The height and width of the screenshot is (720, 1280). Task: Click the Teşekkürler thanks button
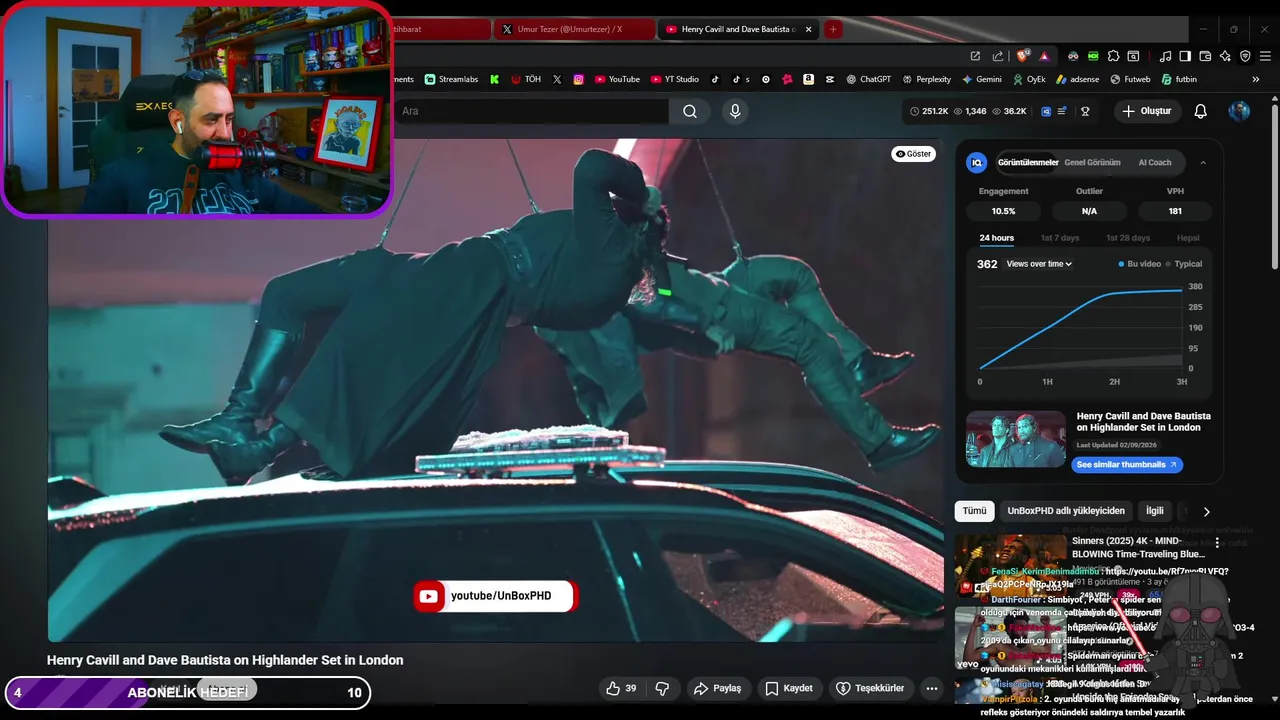pos(870,688)
